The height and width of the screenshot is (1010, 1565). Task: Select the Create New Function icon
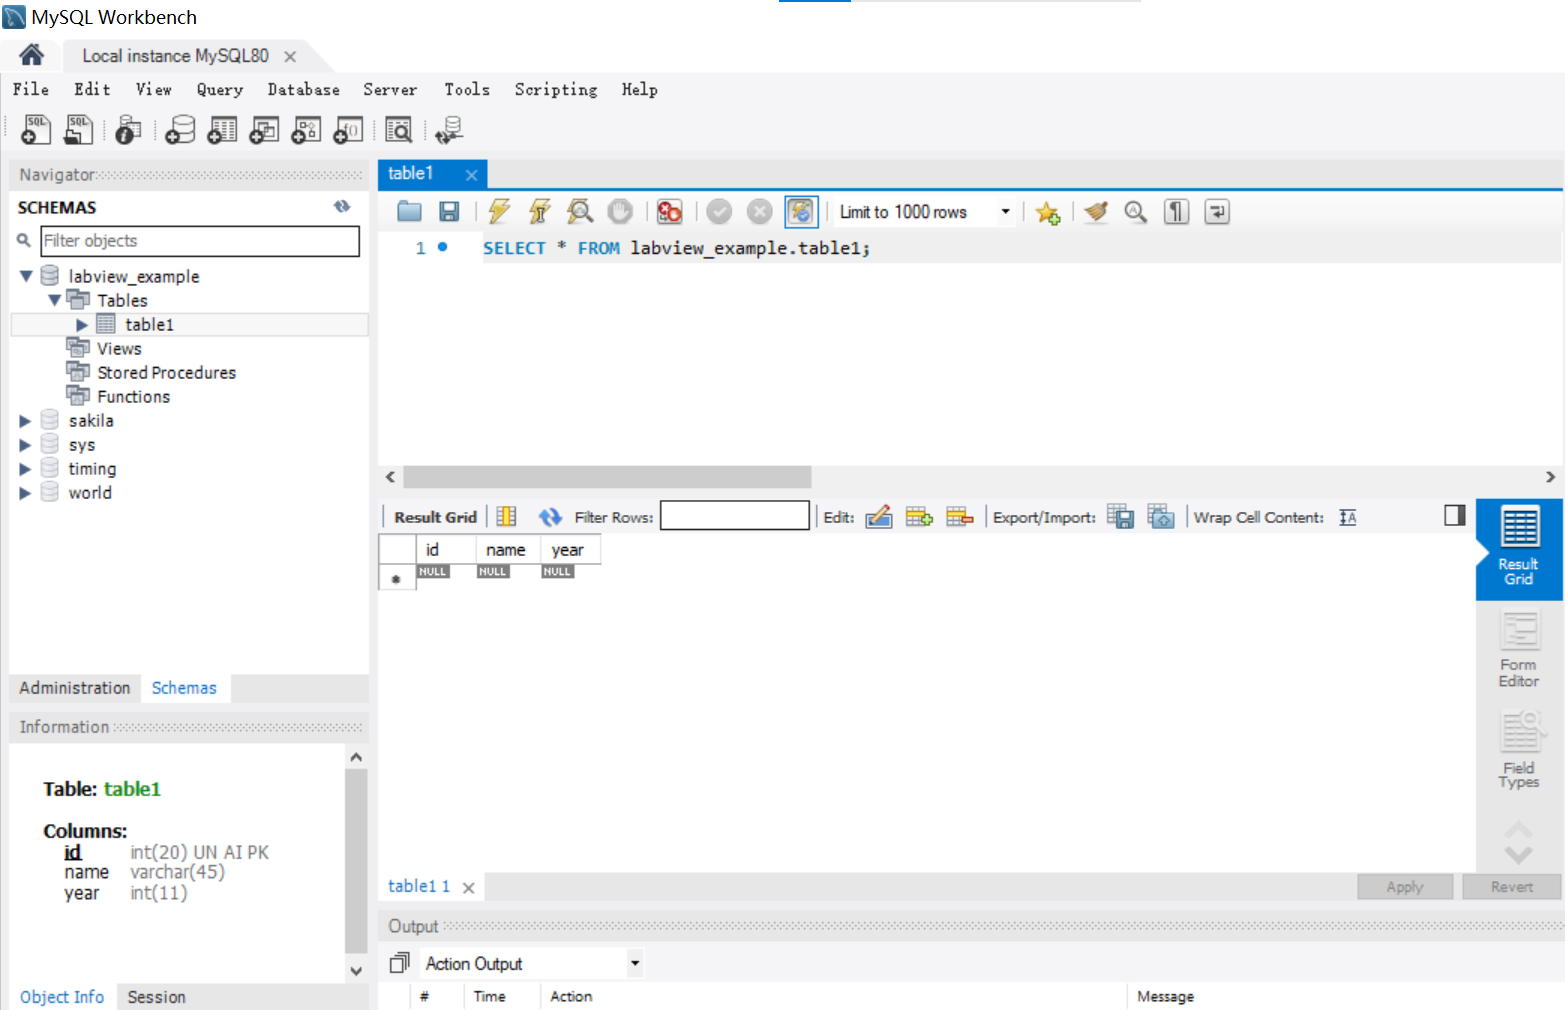pyautogui.click(x=347, y=129)
